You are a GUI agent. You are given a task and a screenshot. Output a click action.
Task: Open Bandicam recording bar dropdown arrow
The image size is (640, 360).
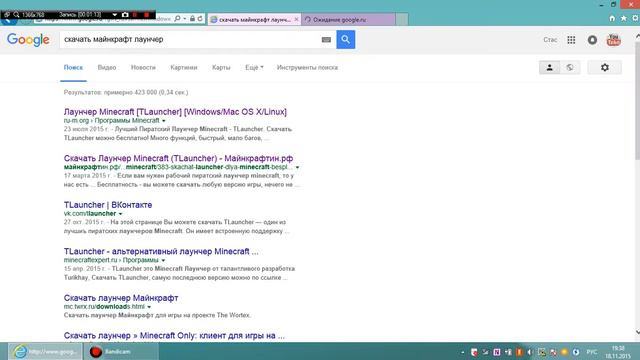[115, 15]
